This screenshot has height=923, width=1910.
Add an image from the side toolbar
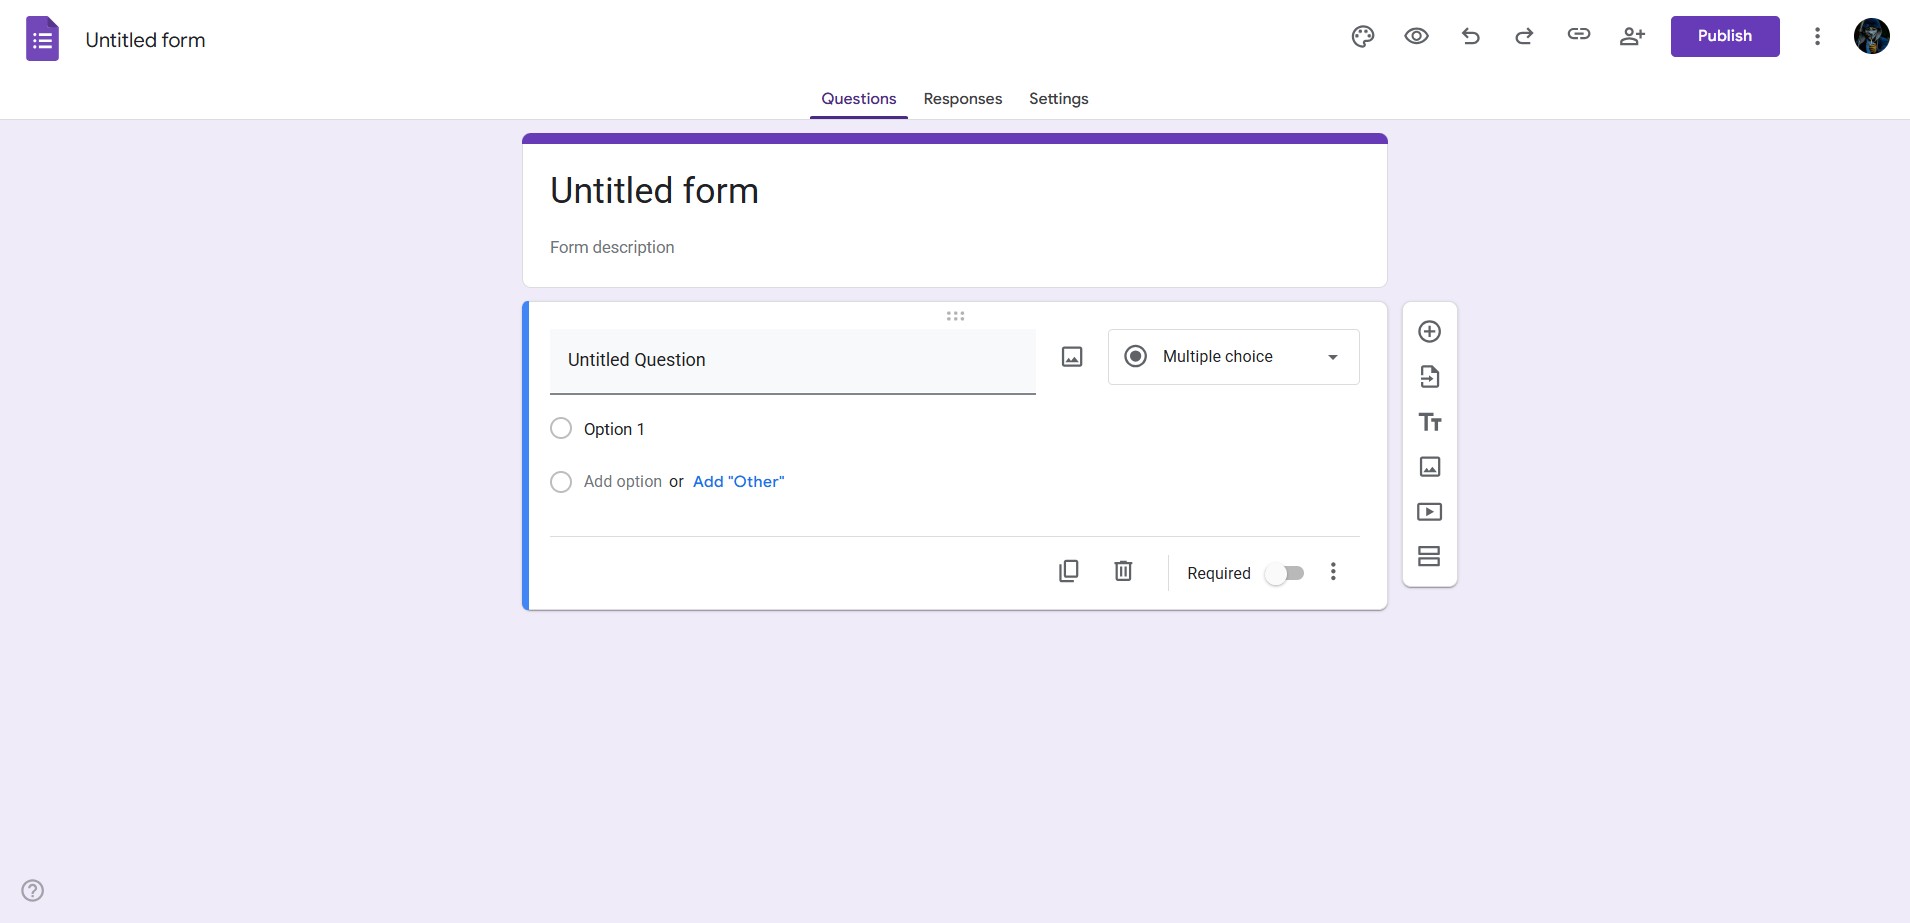pos(1430,467)
